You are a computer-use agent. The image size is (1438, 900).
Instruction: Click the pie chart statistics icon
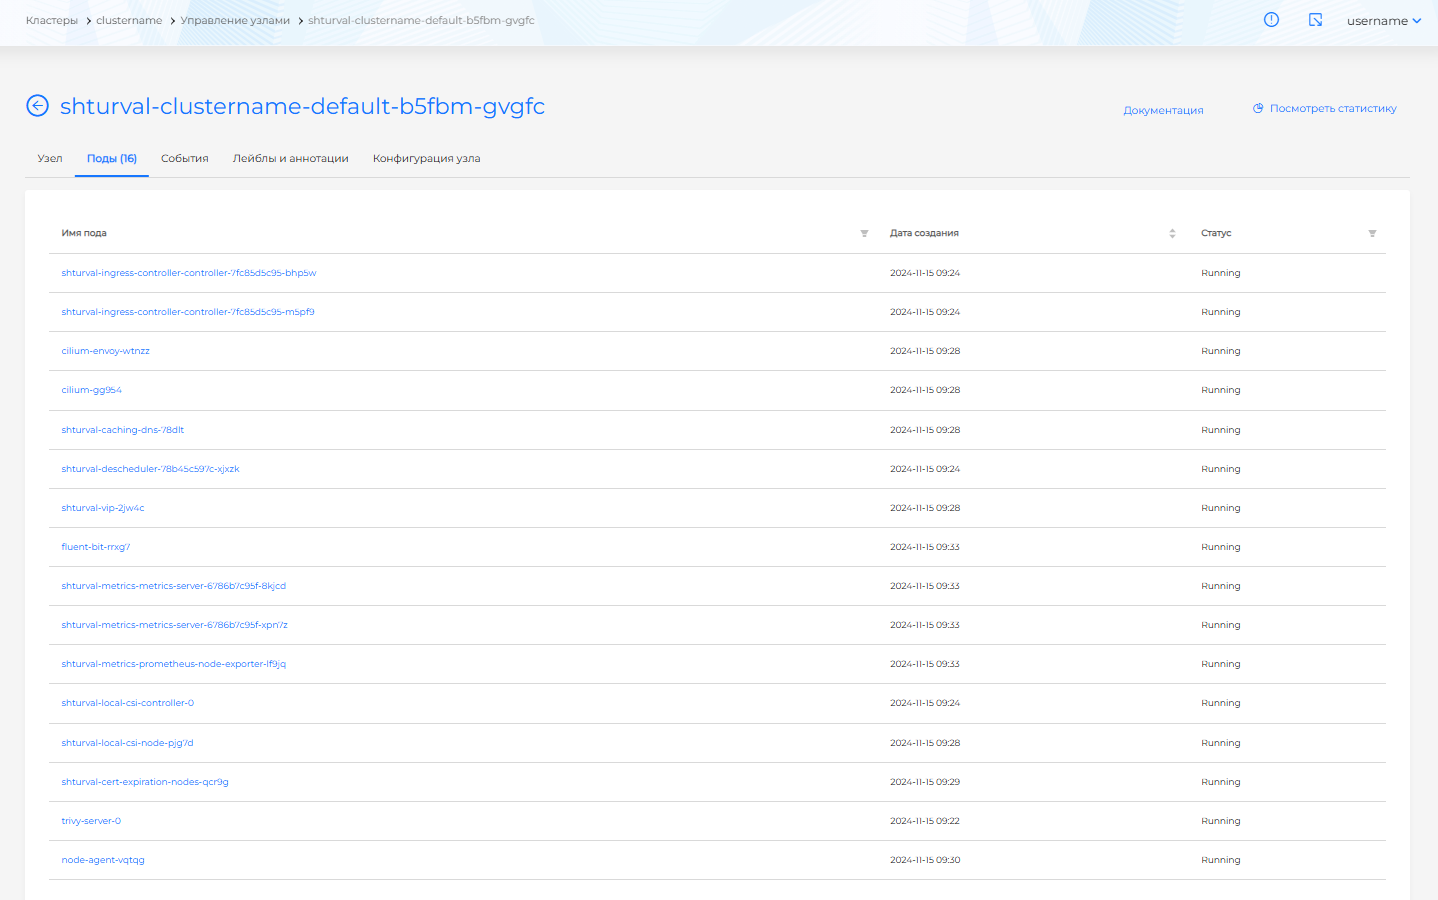1258,109
